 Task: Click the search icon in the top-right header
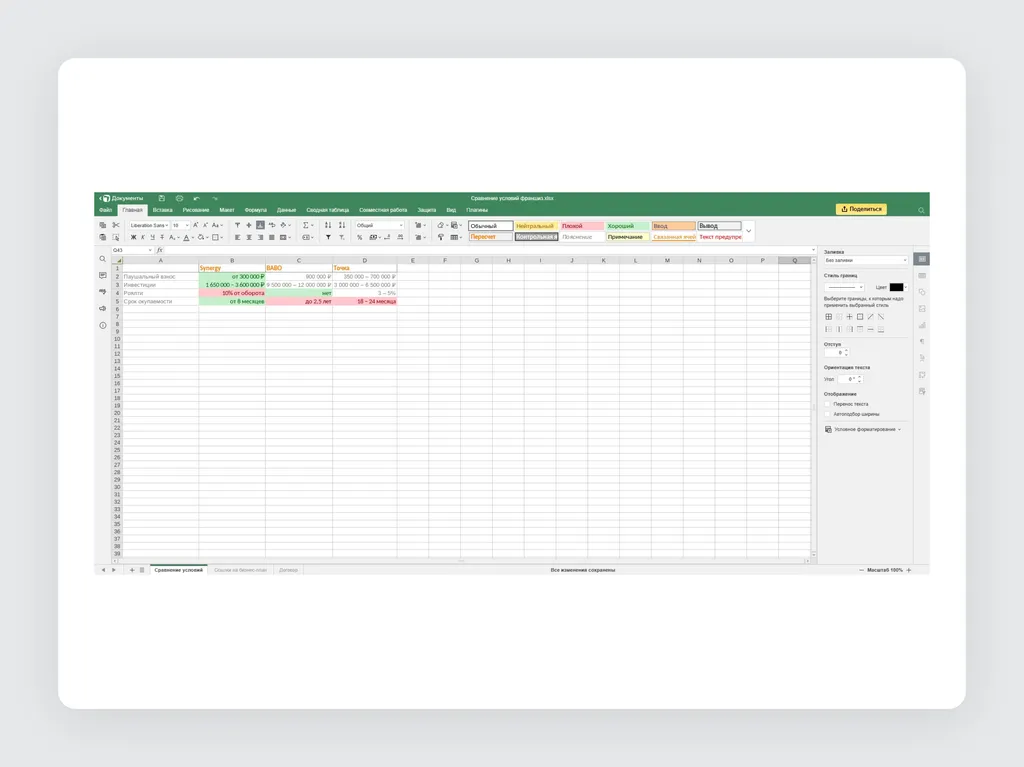tap(921, 210)
